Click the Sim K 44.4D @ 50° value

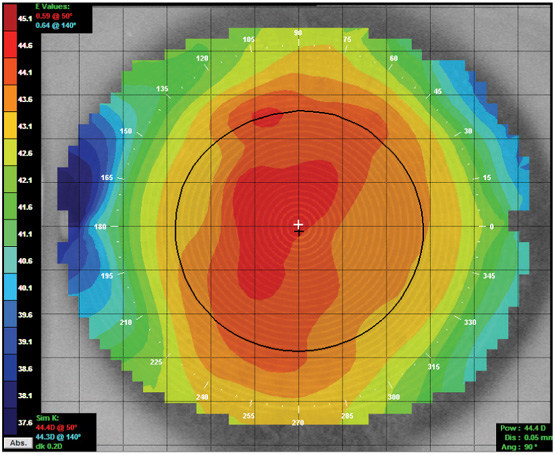pyautogui.click(x=56, y=427)
